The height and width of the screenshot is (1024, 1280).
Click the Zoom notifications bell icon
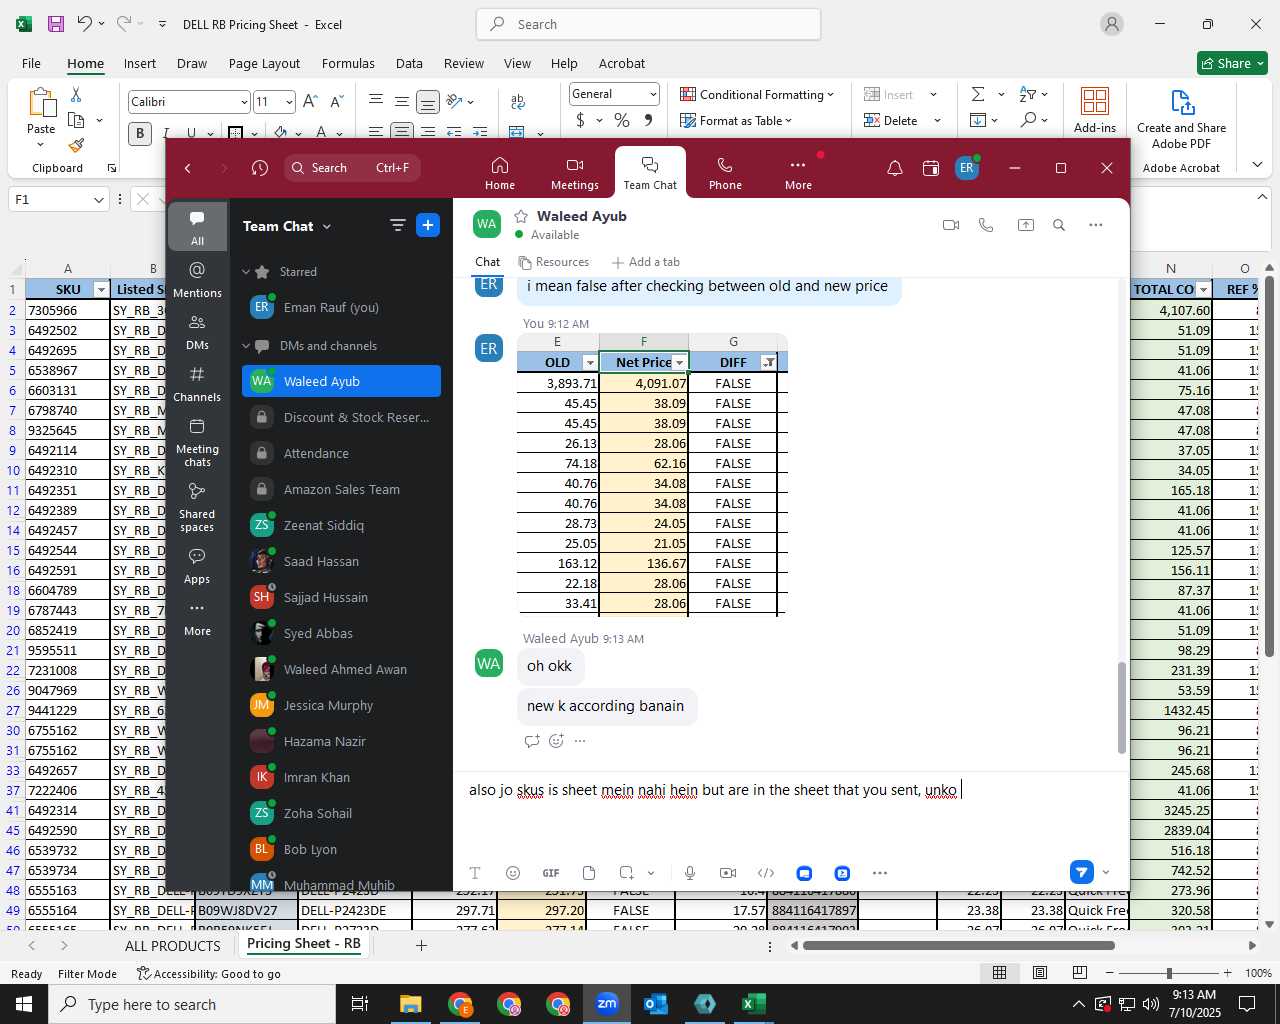895,168
